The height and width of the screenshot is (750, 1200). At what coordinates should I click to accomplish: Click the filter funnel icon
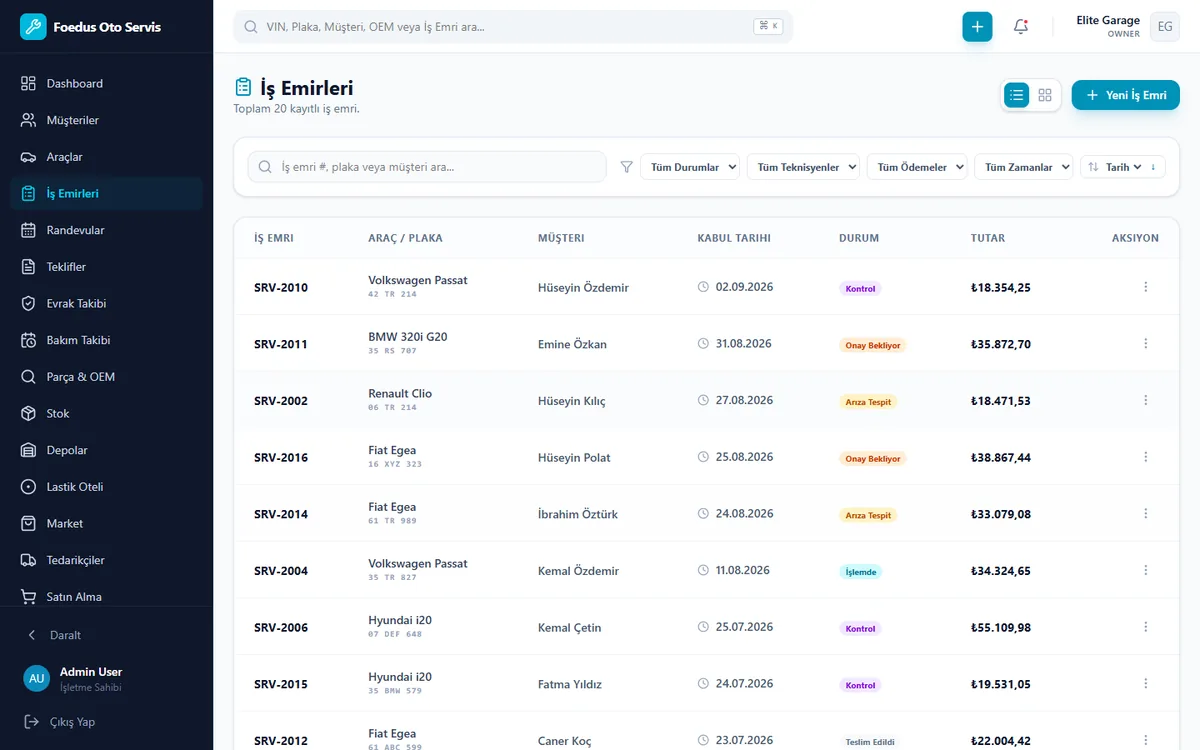[627, 167]
